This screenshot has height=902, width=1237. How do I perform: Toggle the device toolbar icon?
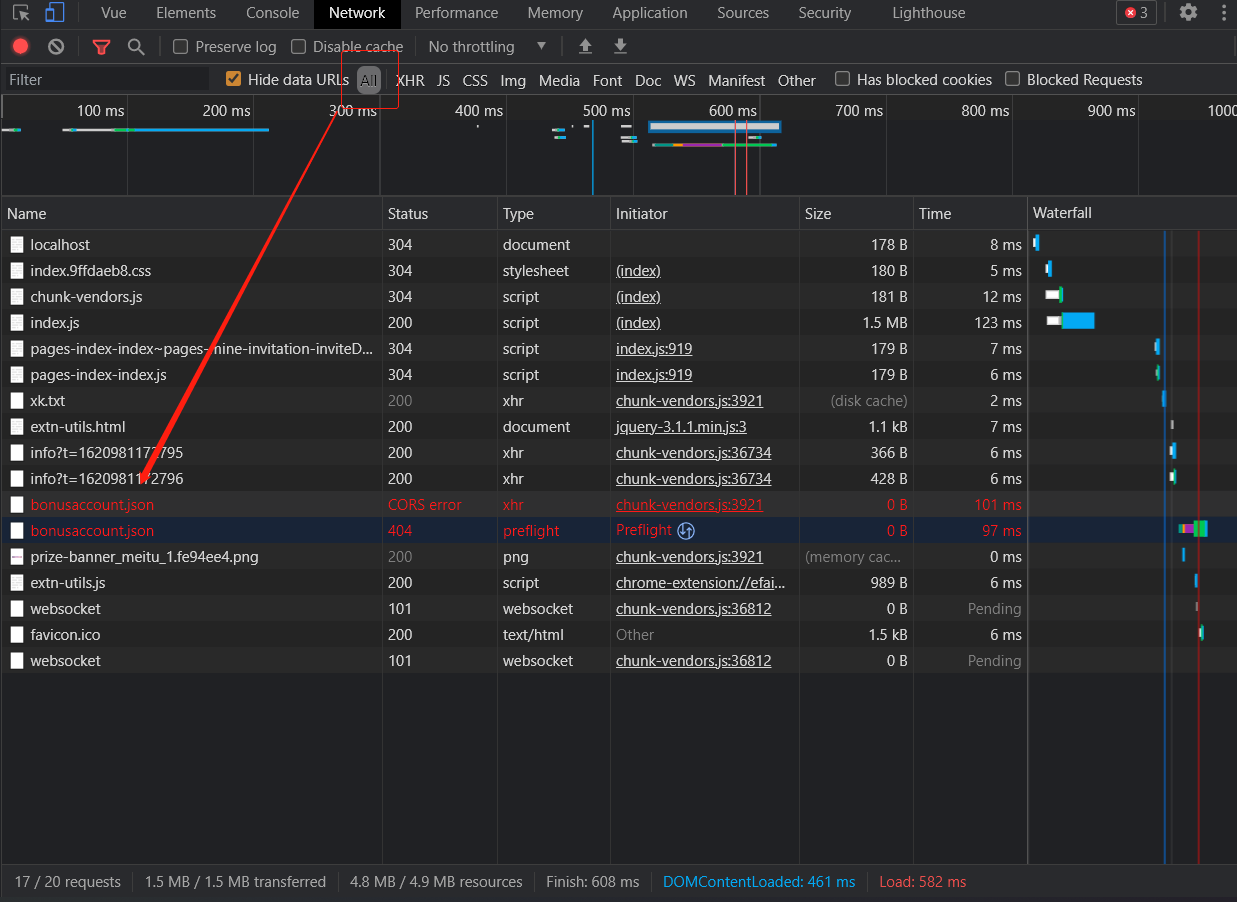[x=54, y=13]
